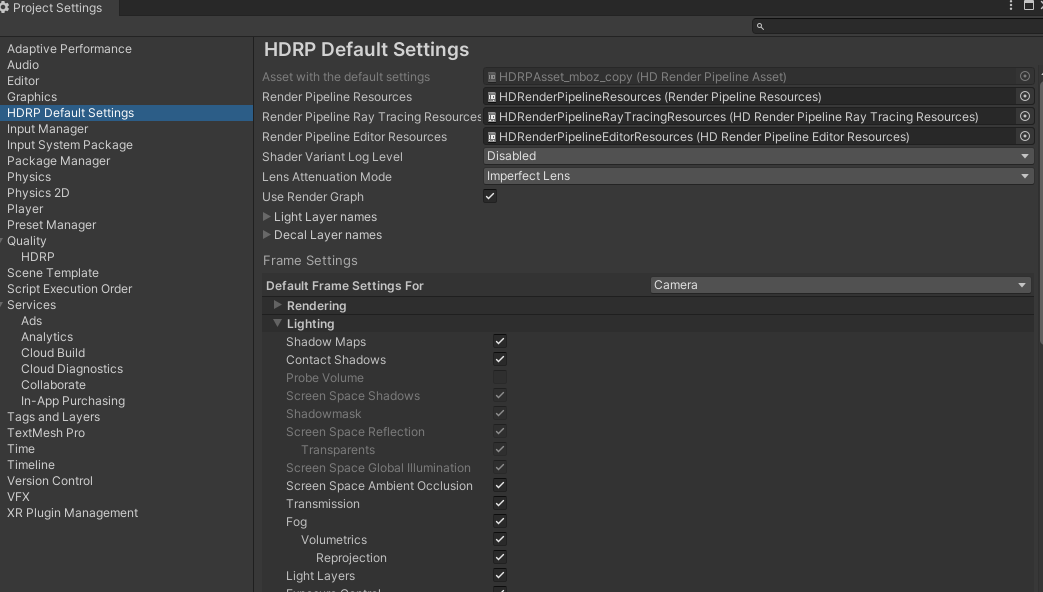Viewport: 1043px width, 592px height.
Task: Click the Project Settings gear icon
Action: coord(5,8)
